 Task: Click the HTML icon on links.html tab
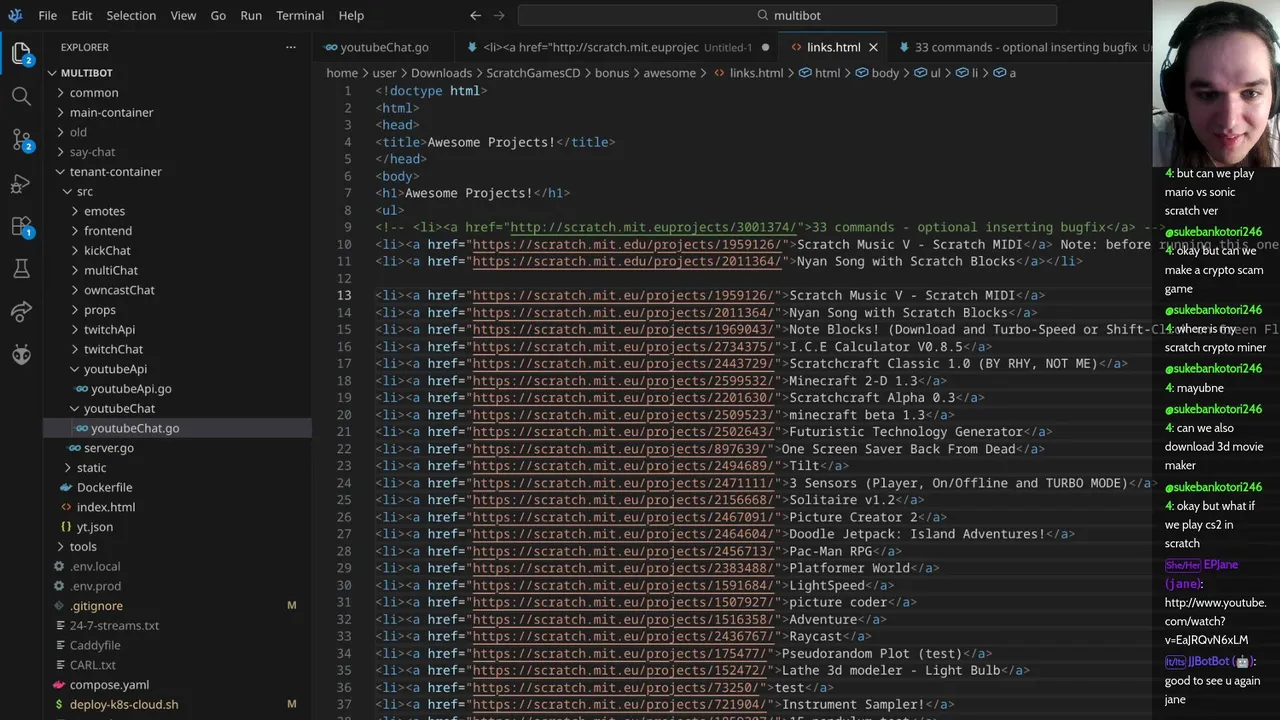tap(797, 47)
